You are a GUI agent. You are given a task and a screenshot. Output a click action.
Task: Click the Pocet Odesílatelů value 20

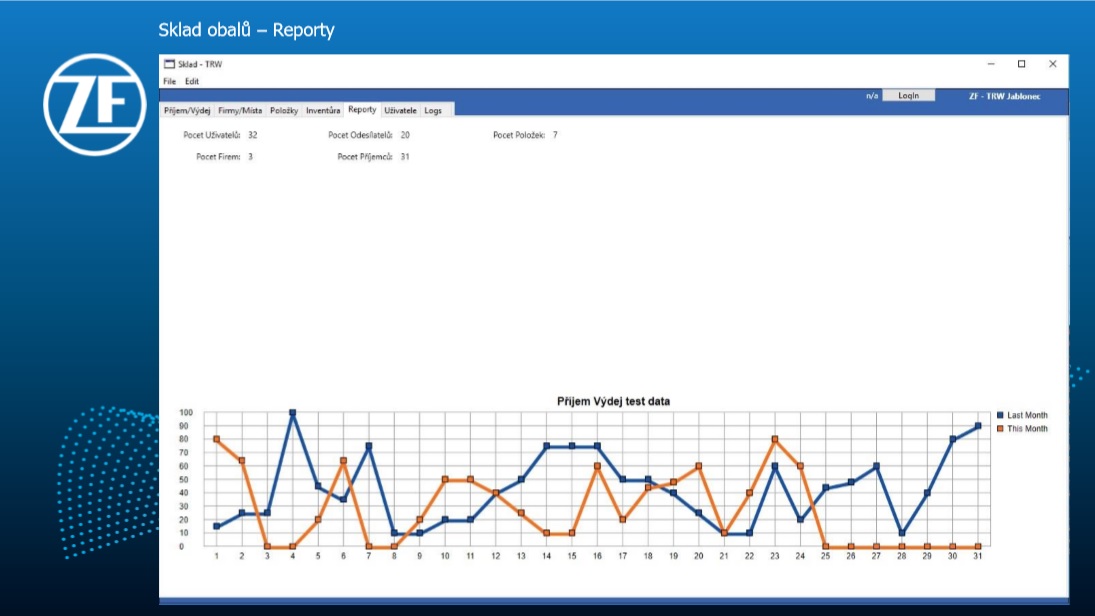[405, 135]
